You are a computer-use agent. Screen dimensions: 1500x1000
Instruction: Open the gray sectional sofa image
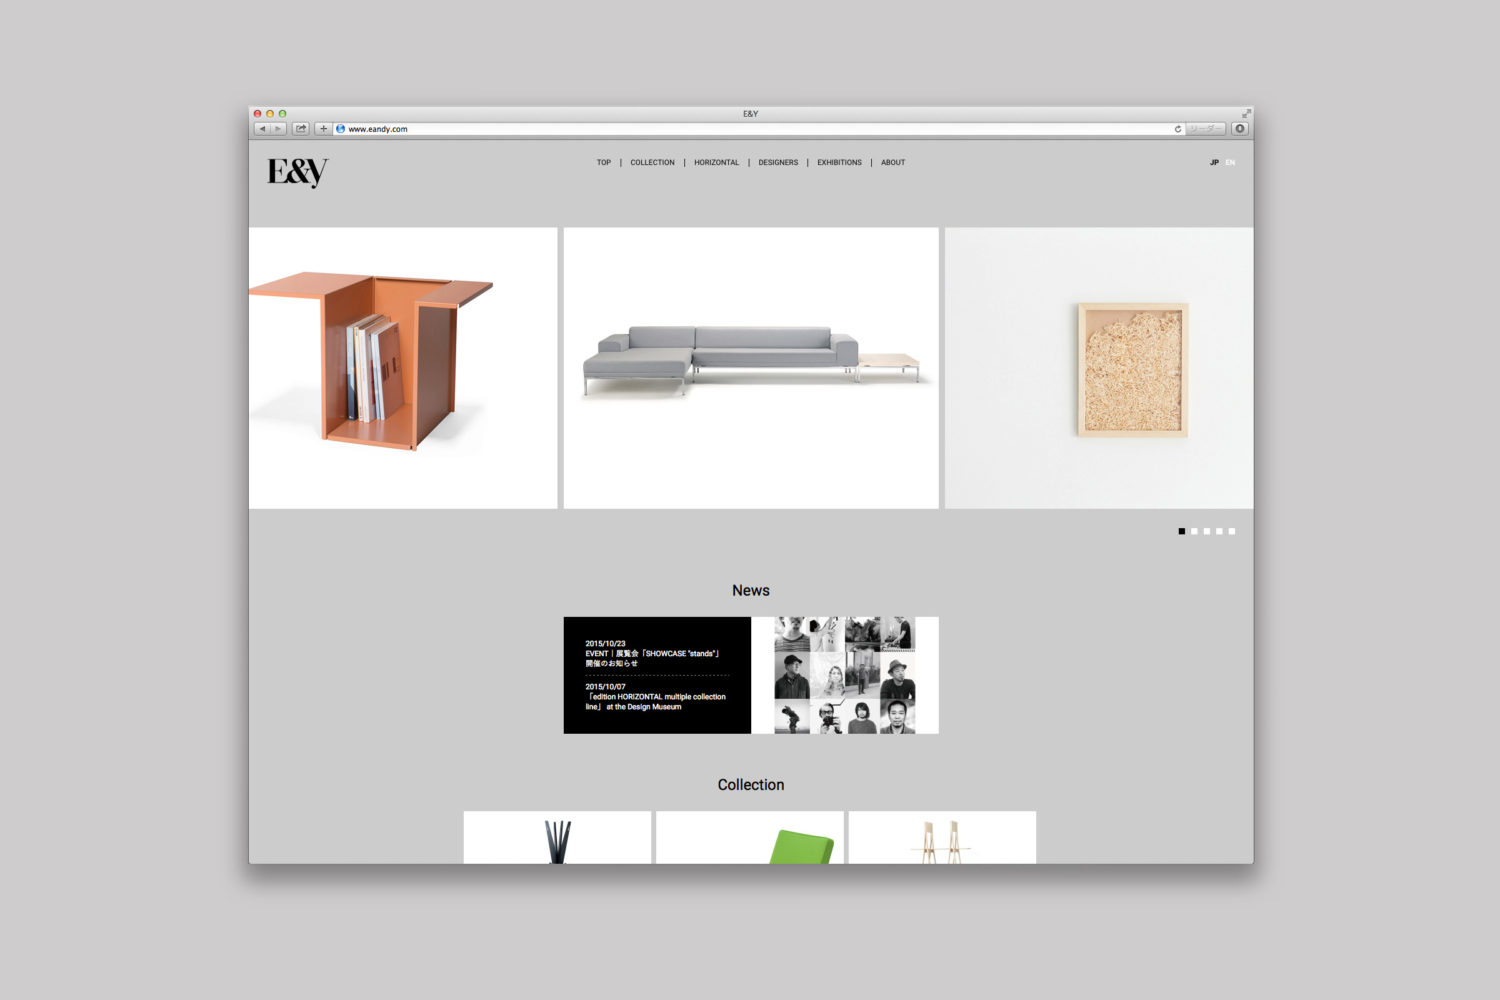751,367
